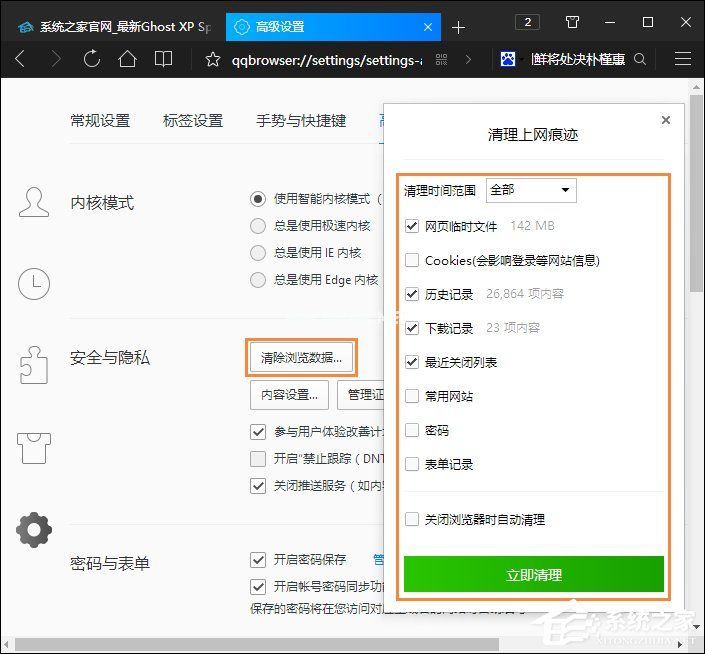Click the address bar go arrow
The image size is (705, 654).
click(469, 59)
